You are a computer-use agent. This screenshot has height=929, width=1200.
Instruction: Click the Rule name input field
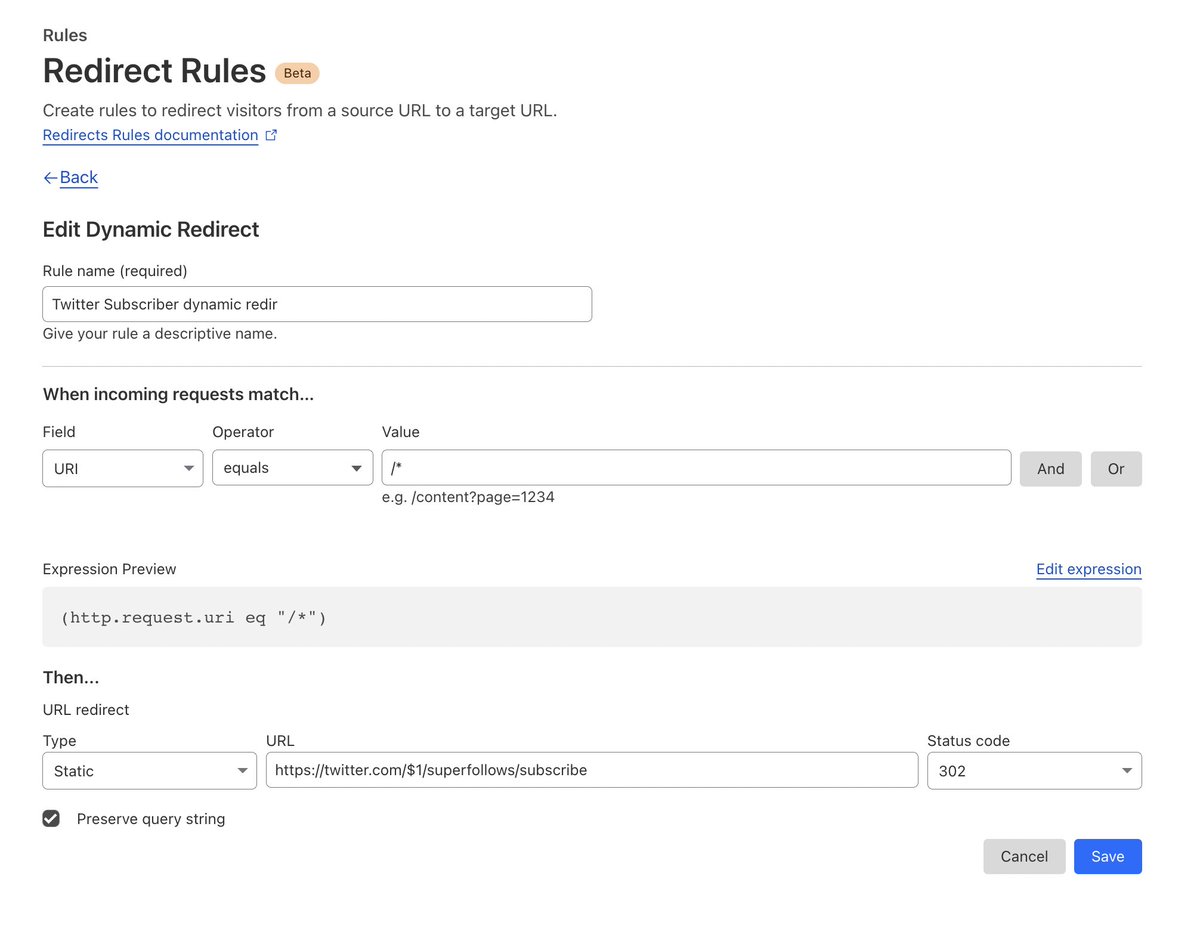click(317, 303)
